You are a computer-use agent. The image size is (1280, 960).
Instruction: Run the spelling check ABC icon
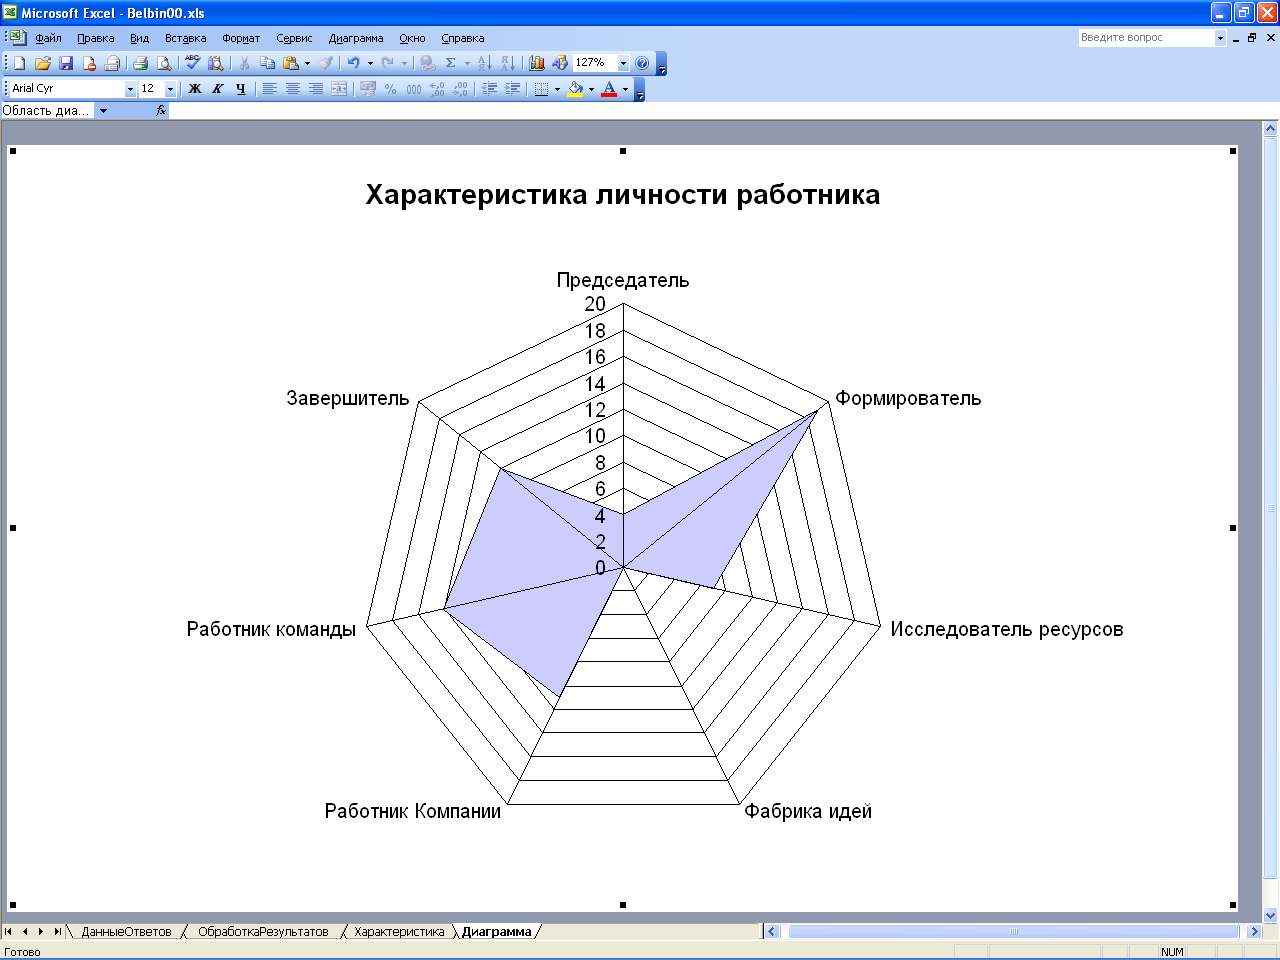point(192,63)
